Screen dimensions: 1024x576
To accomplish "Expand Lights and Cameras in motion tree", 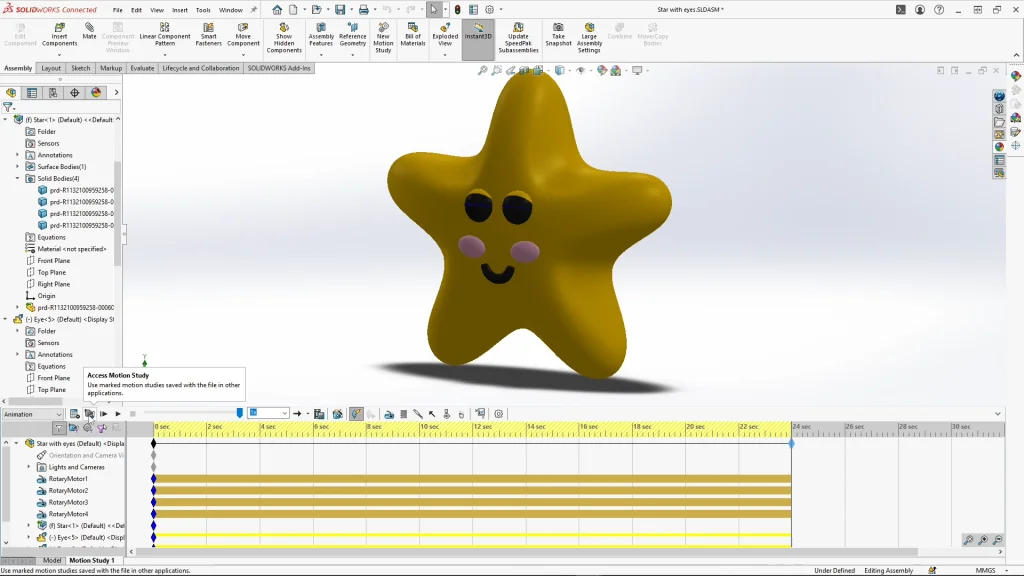I will pos(29,467).
